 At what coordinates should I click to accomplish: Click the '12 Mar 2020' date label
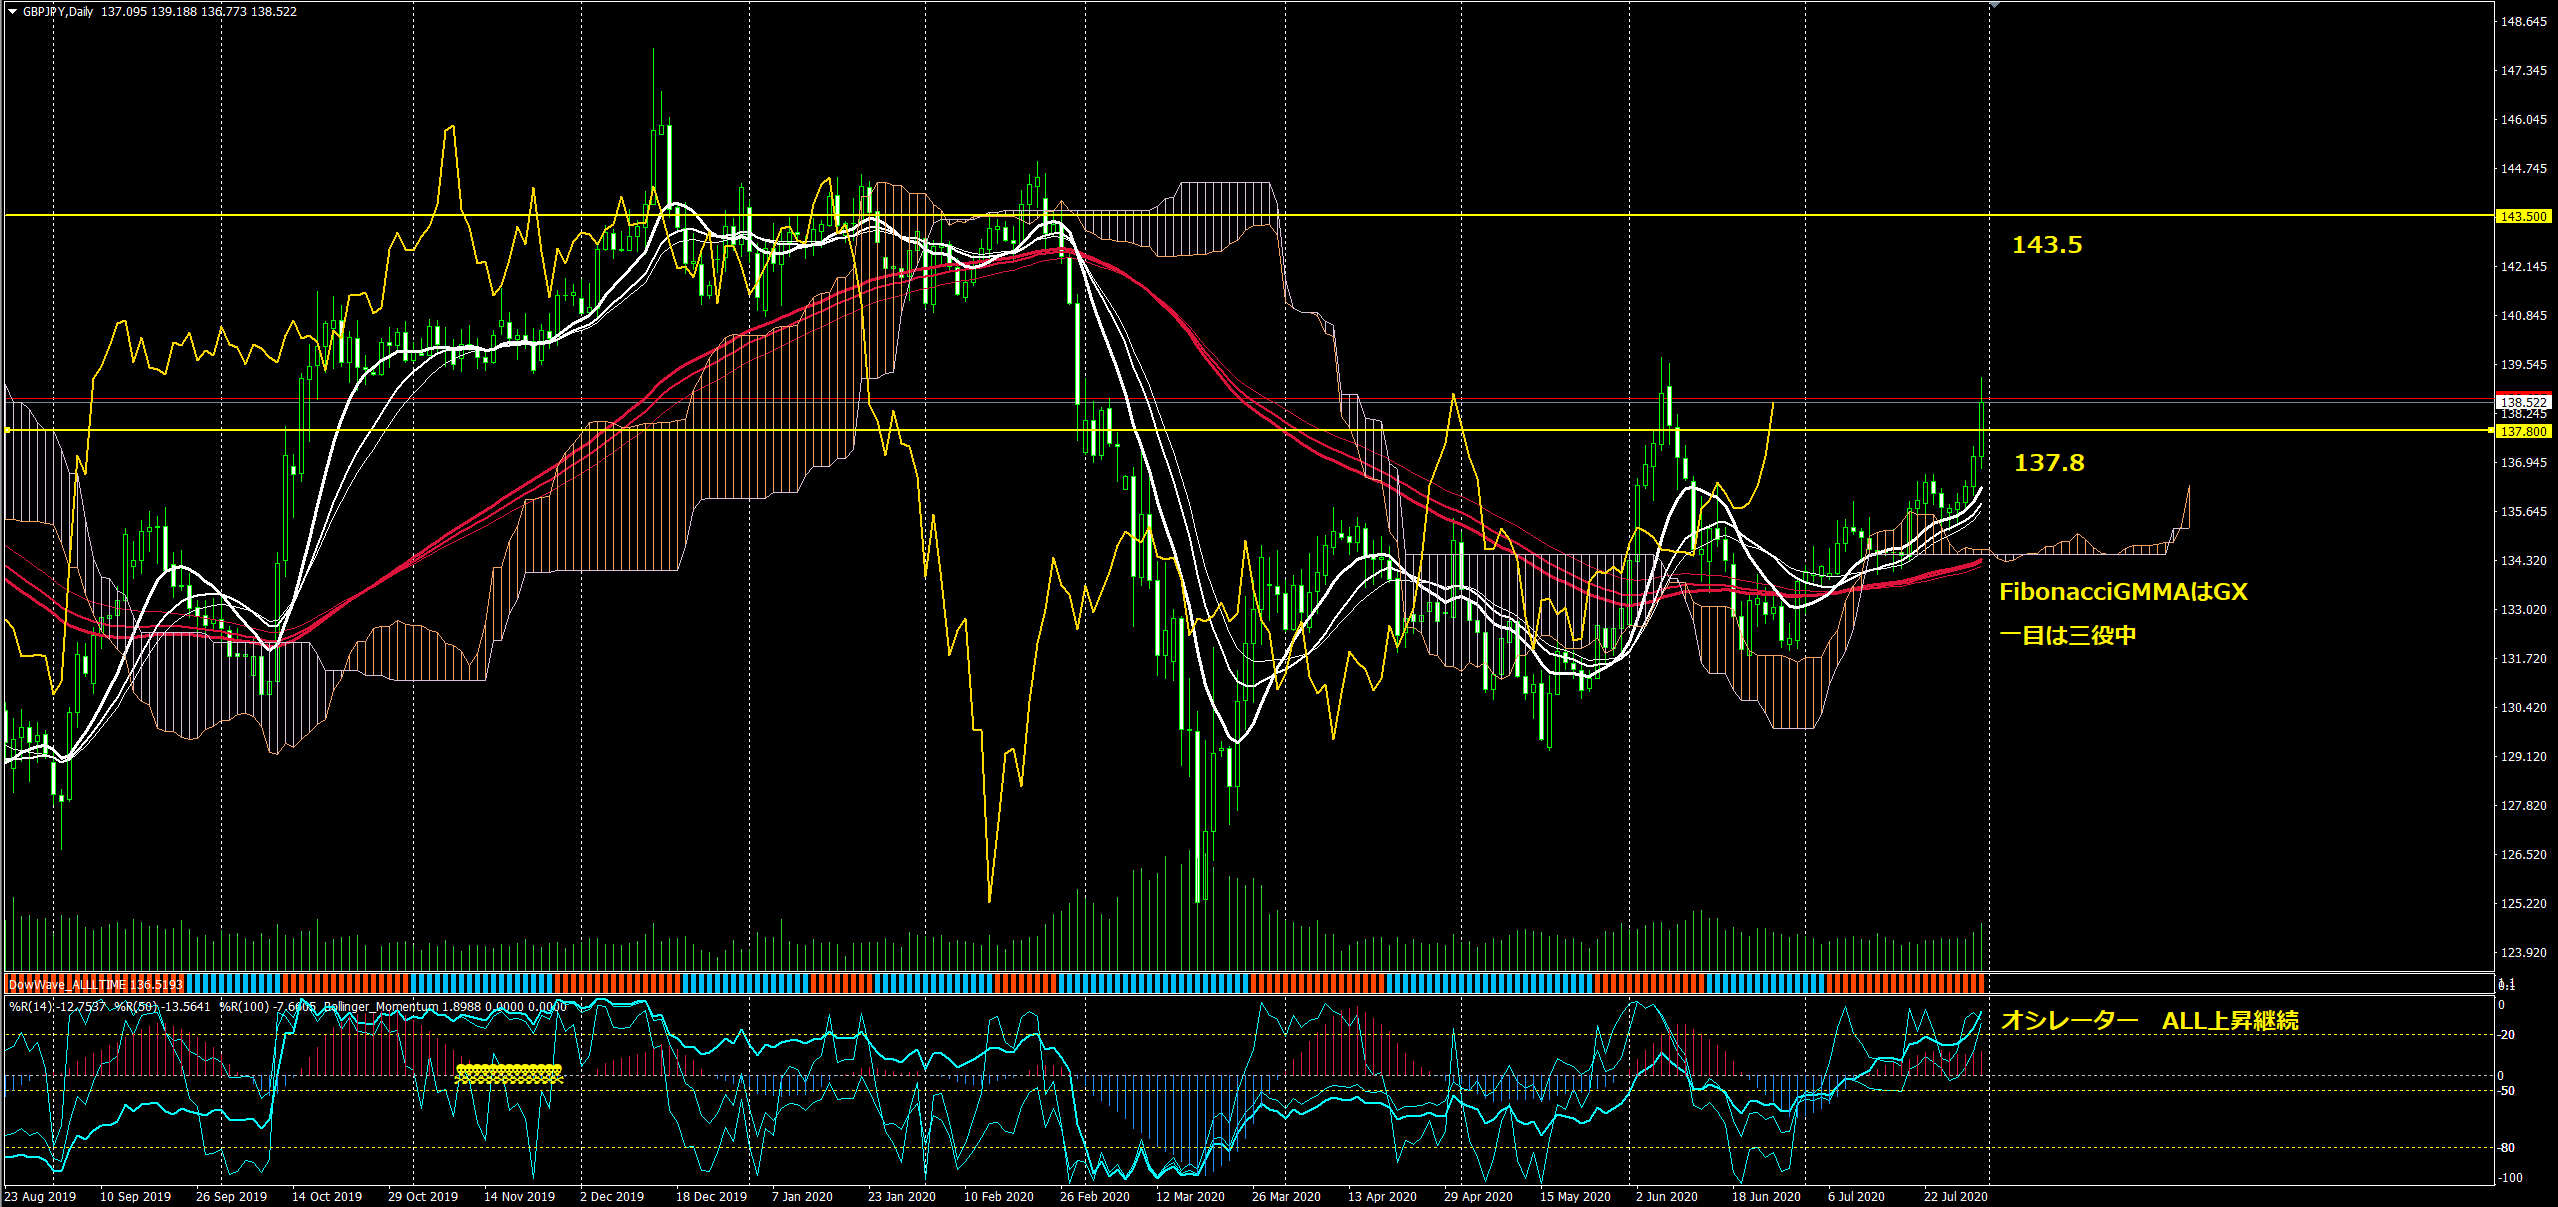[1189, 1196]
